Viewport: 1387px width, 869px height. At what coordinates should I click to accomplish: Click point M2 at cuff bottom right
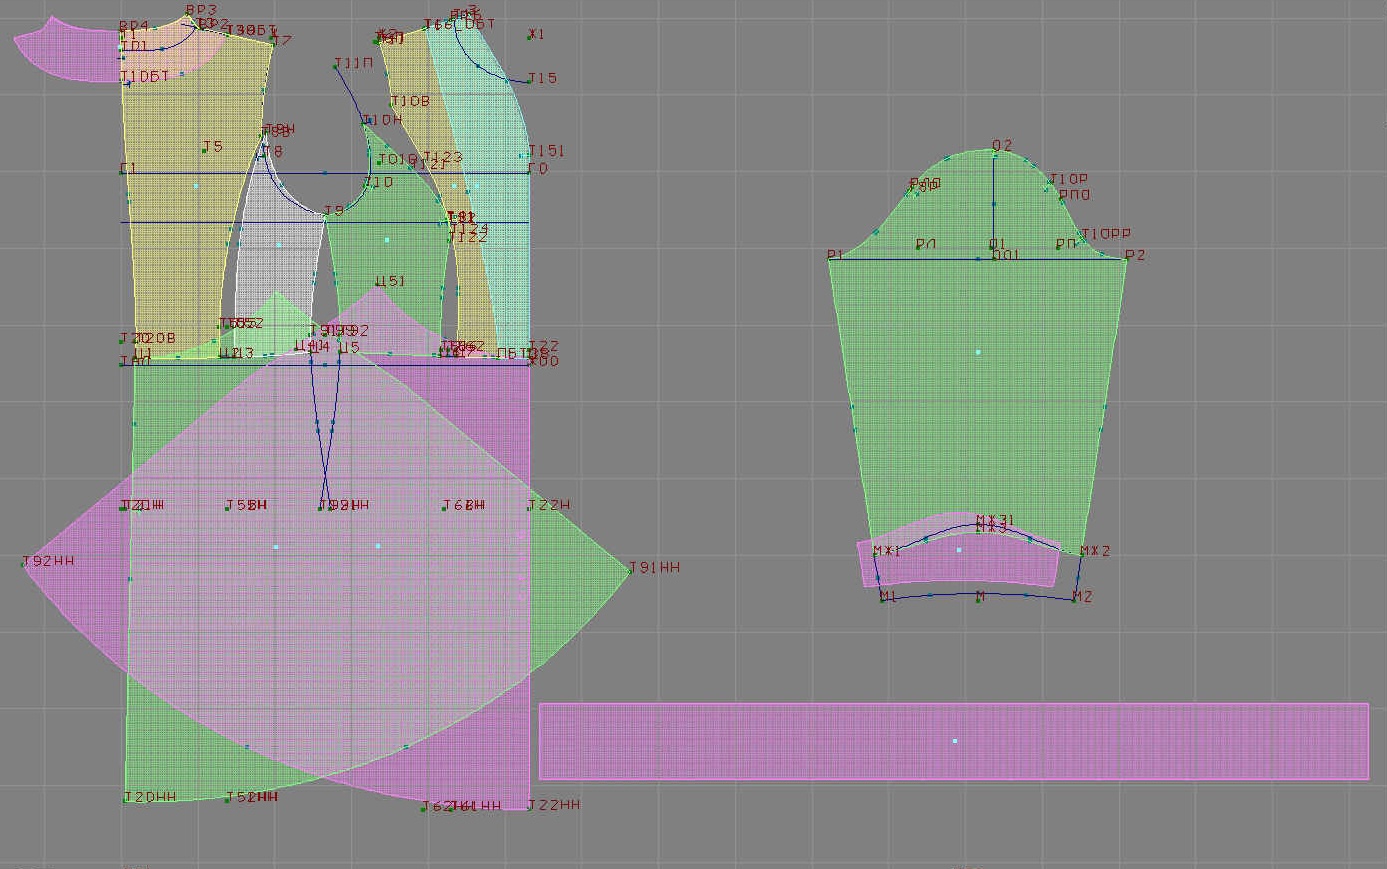(x=1075, y=598)
